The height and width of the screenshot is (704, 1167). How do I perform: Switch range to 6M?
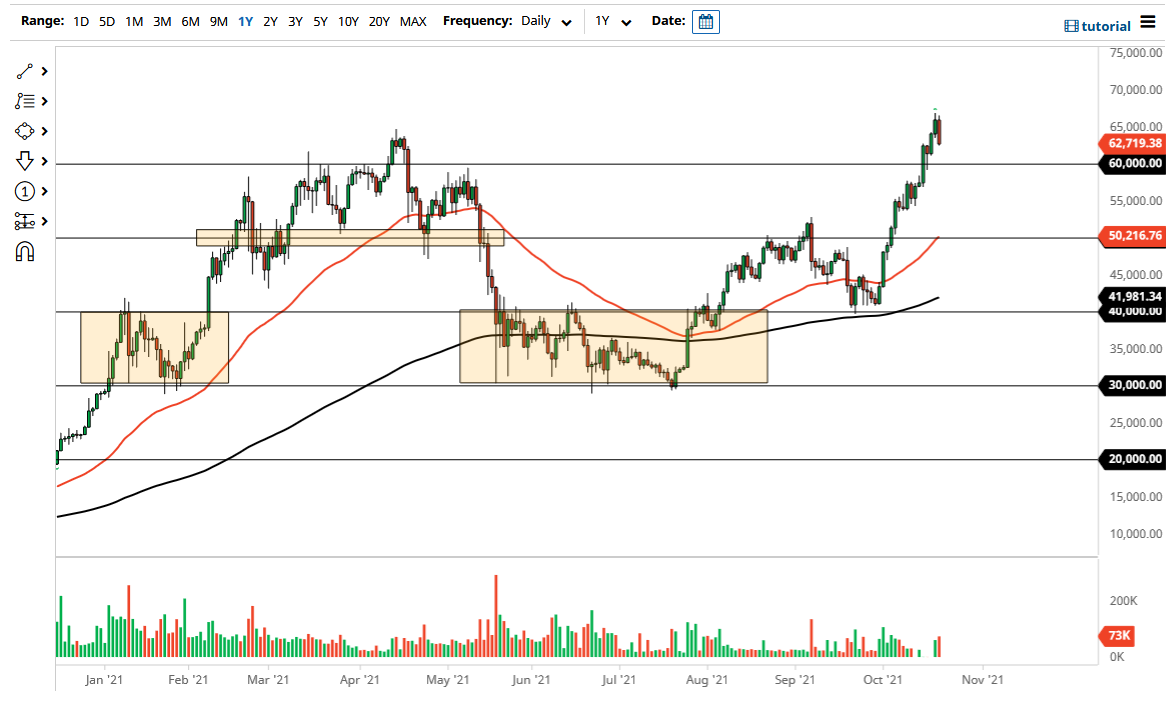coord(190,21)
